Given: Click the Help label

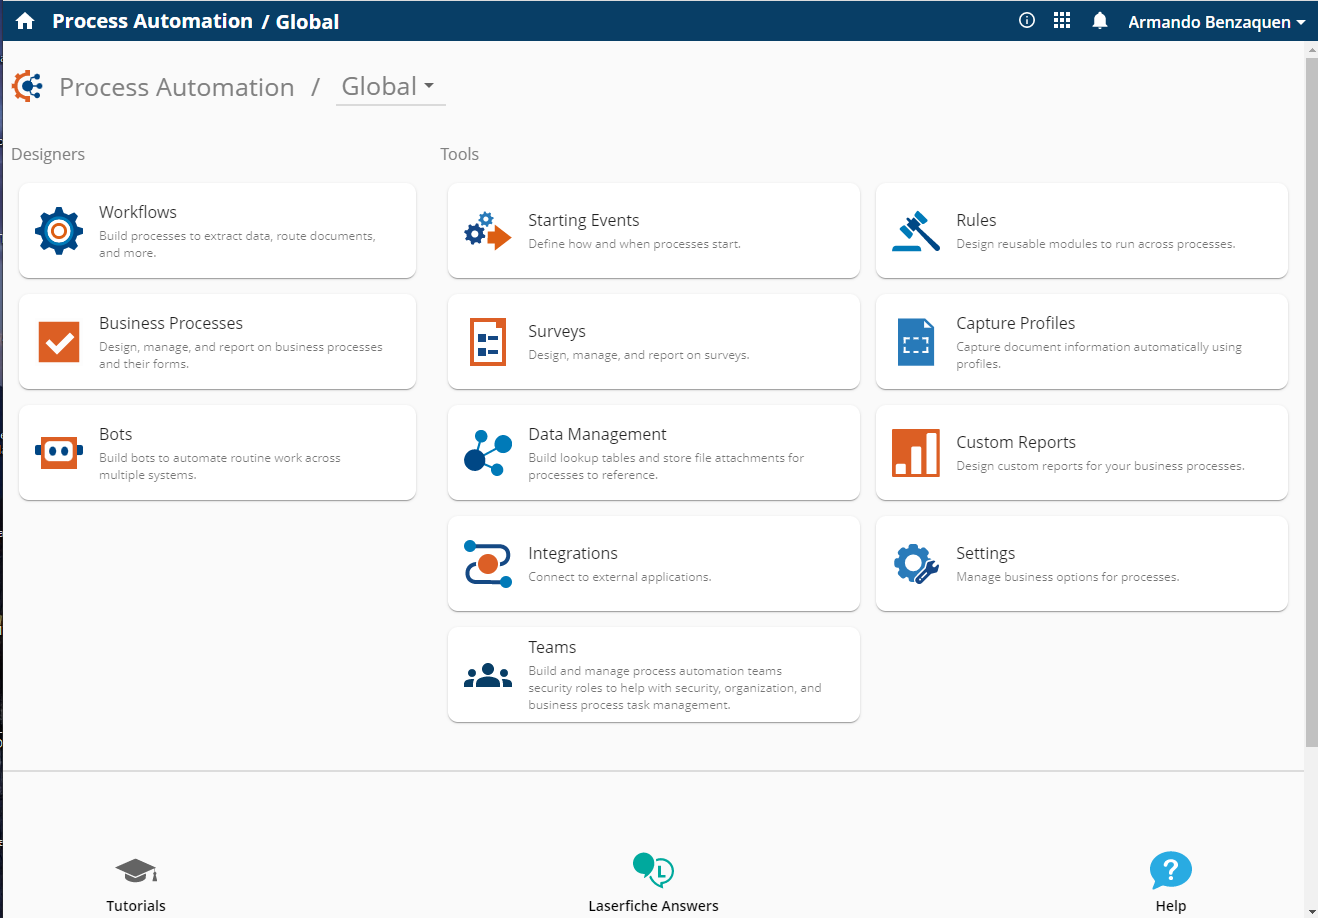Looking at the screenshot, I should tap(1171, 906).
